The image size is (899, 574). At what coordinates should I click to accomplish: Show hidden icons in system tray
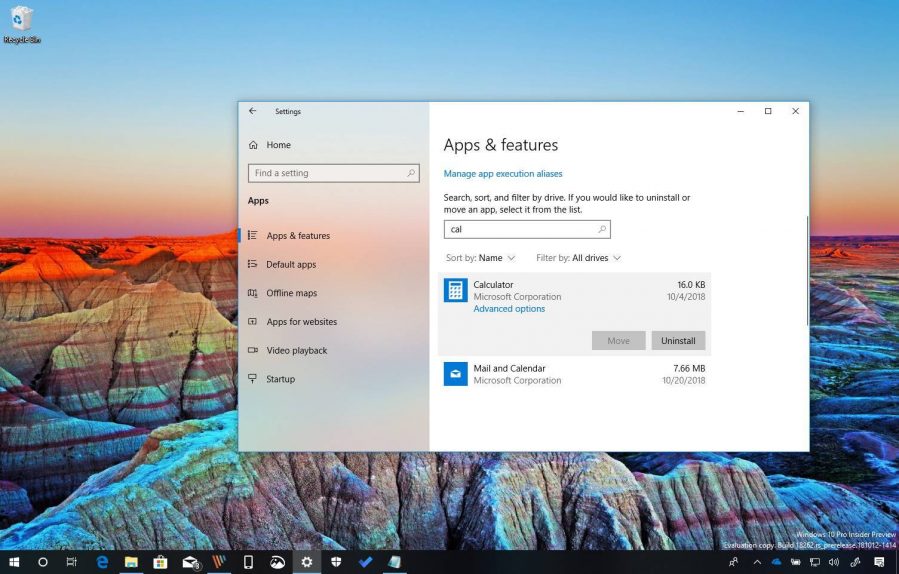pyautogui.click(x=757, y=562)
